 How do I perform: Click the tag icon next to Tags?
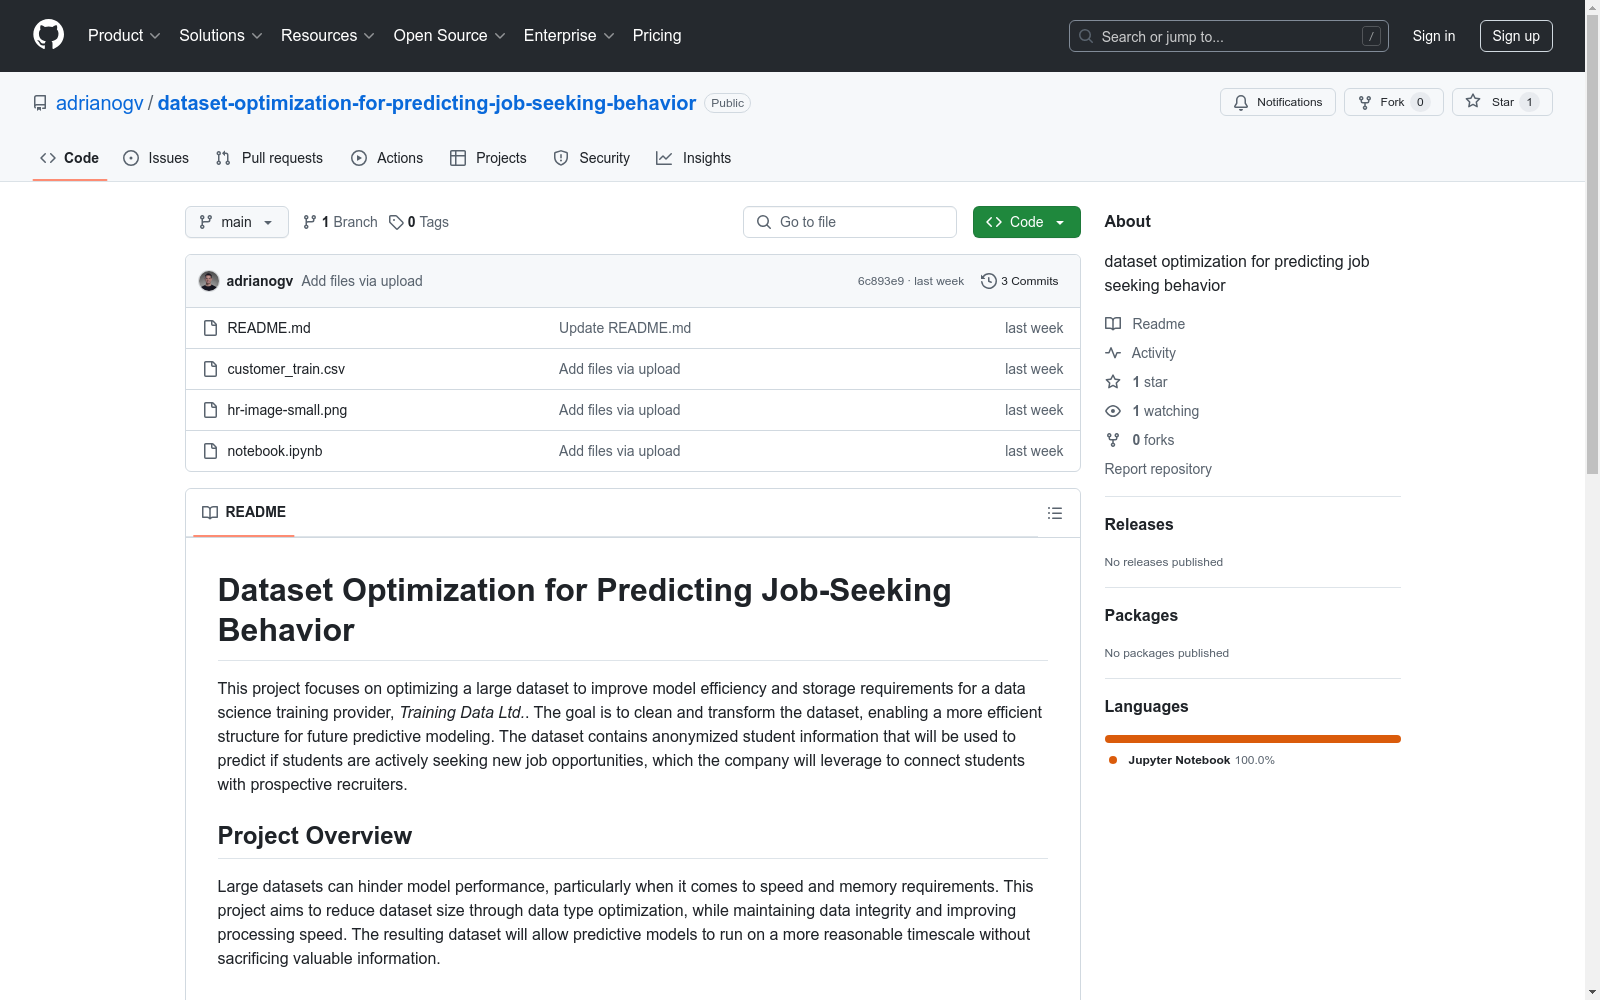pyautogui.click(x=396, y=222)
